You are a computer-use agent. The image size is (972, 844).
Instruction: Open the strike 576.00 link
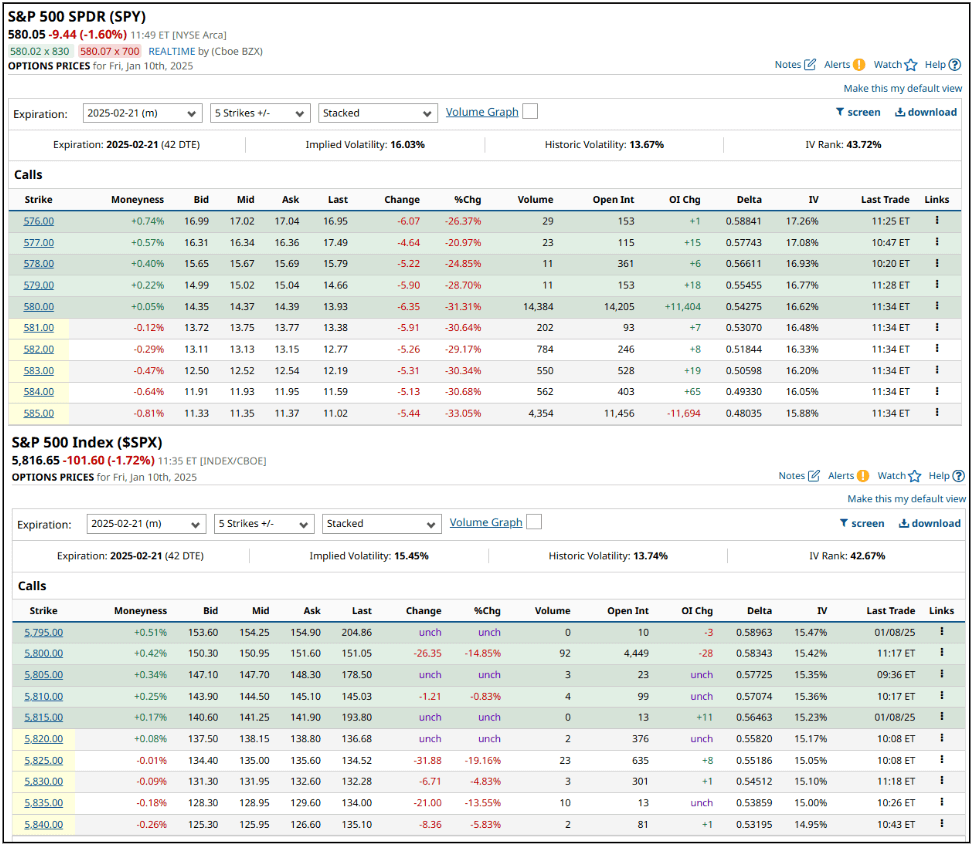click(38, 221)
